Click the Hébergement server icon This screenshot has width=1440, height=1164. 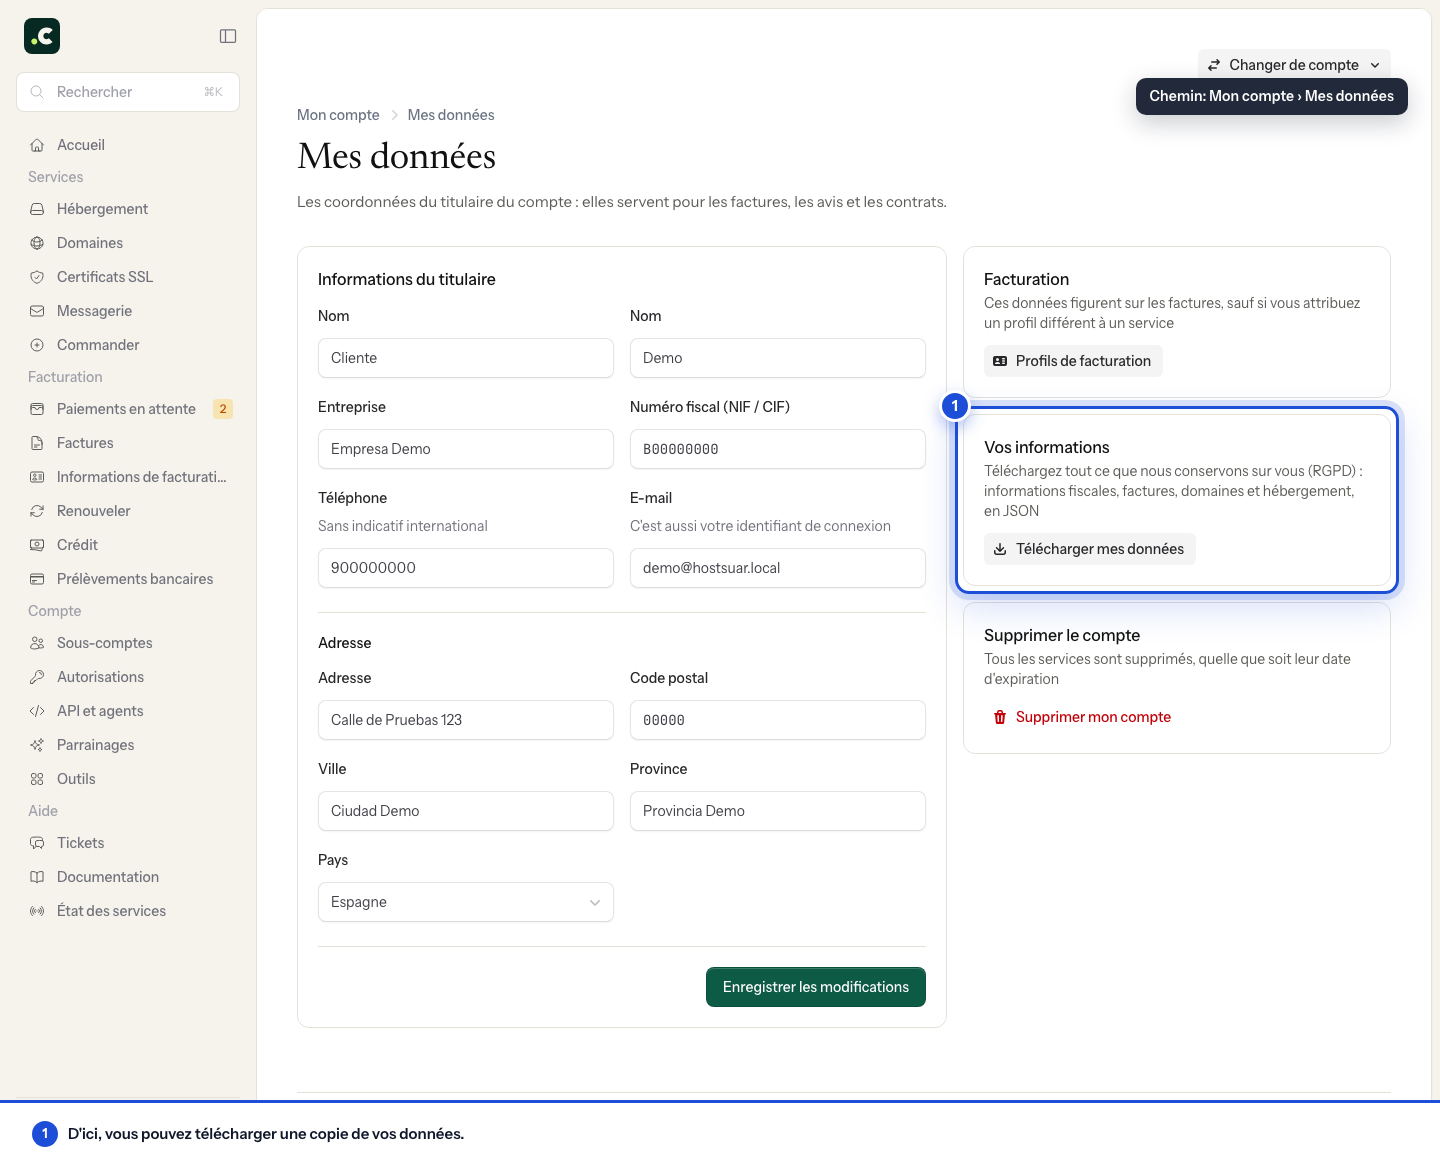[x=37, y=209]
